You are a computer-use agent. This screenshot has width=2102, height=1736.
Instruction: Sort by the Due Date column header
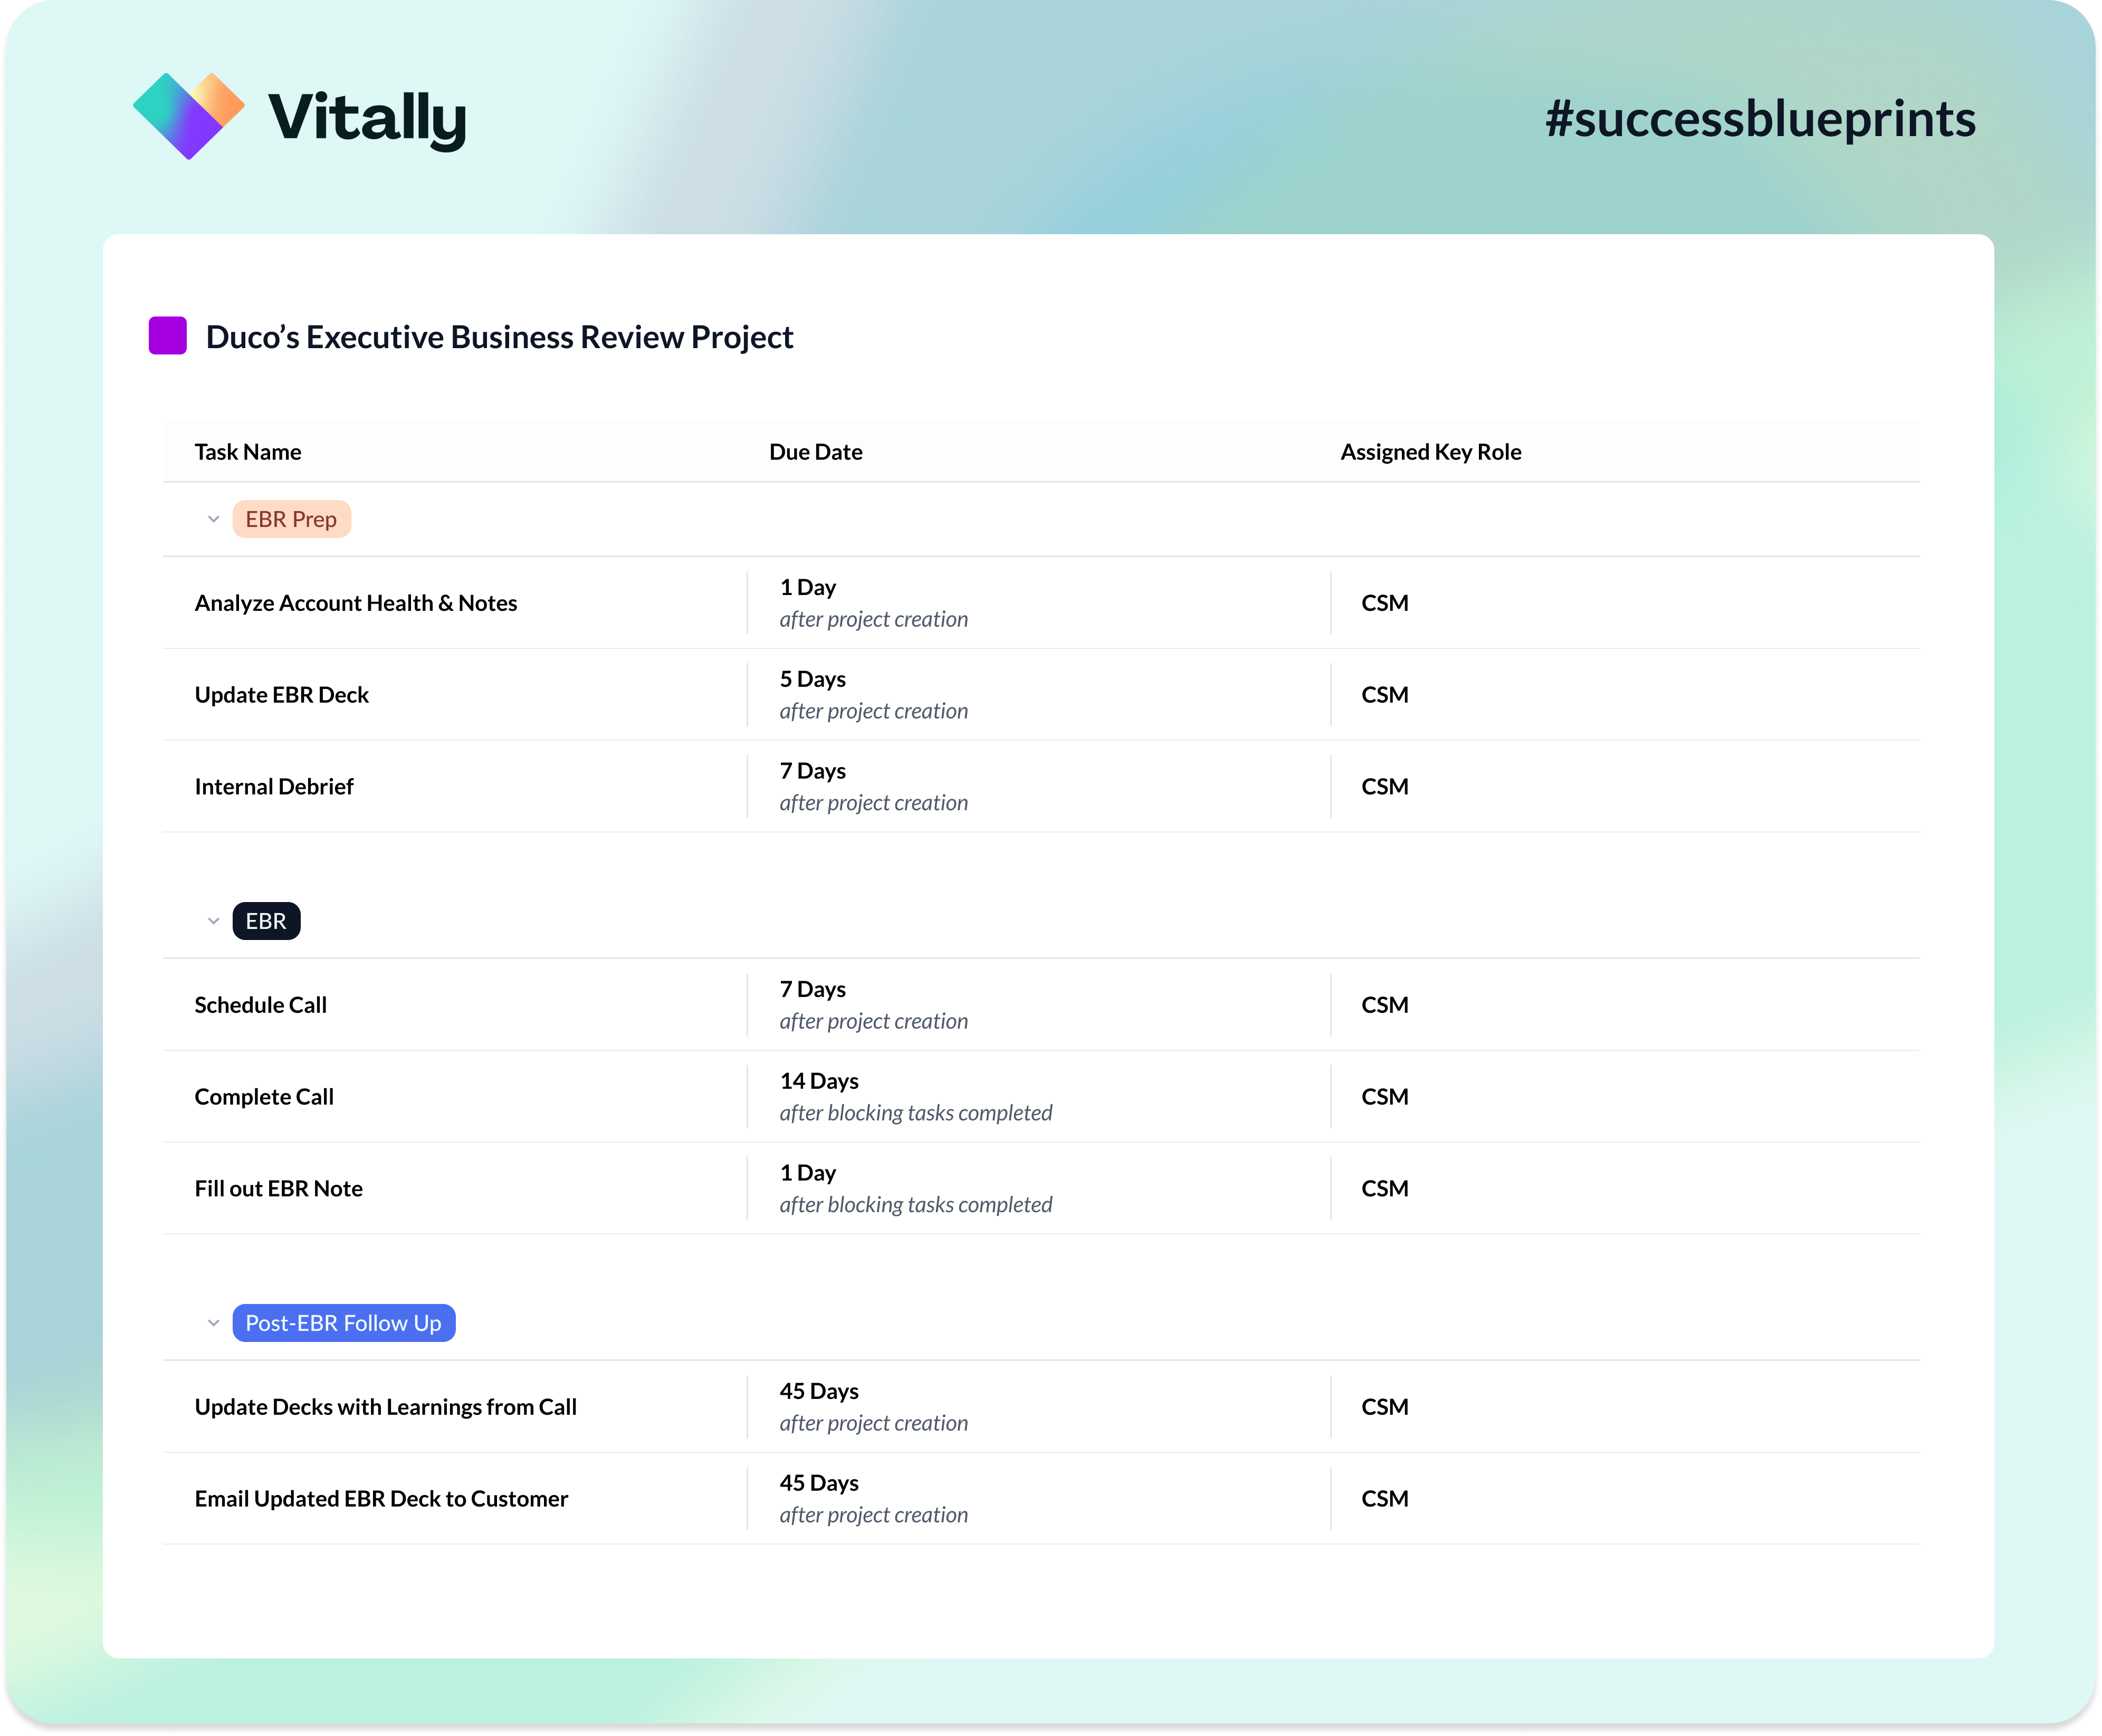815,452
